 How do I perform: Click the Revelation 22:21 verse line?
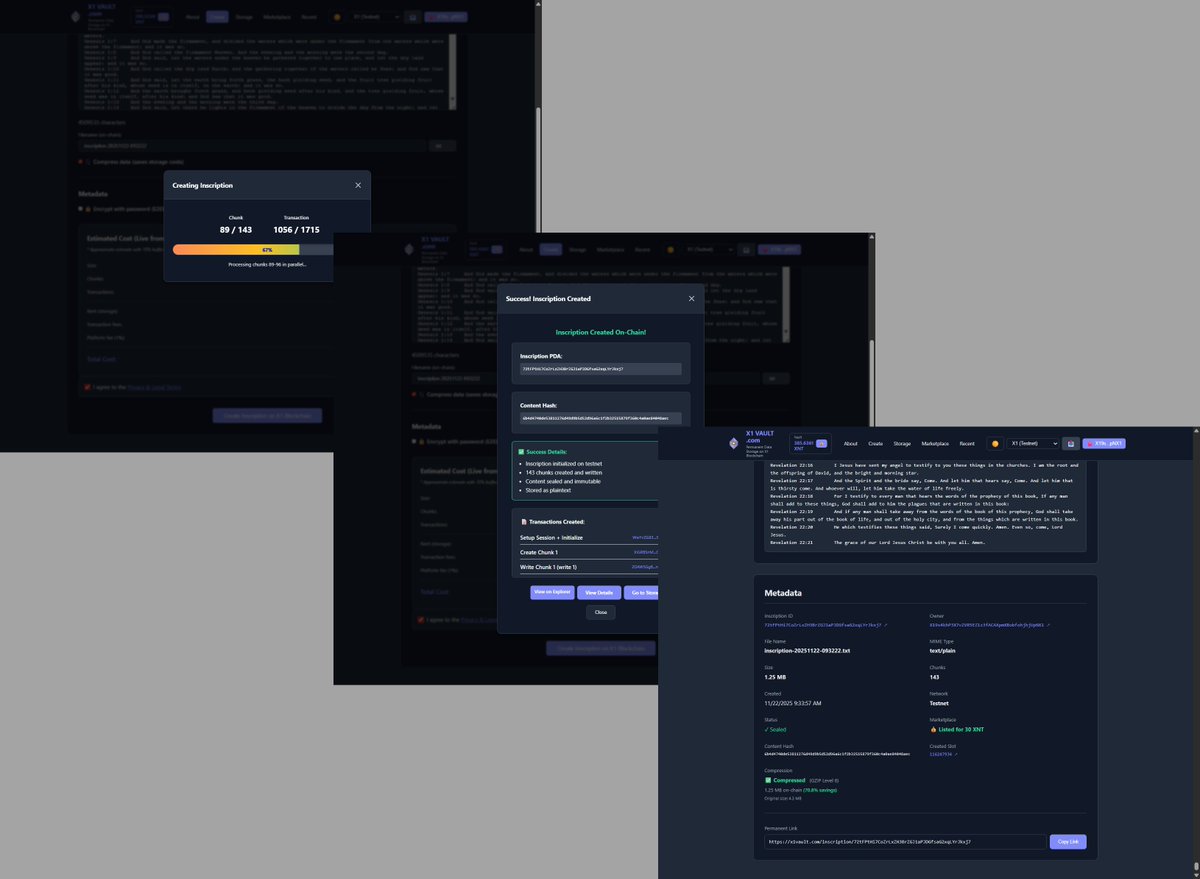click(x=878, y=542)
